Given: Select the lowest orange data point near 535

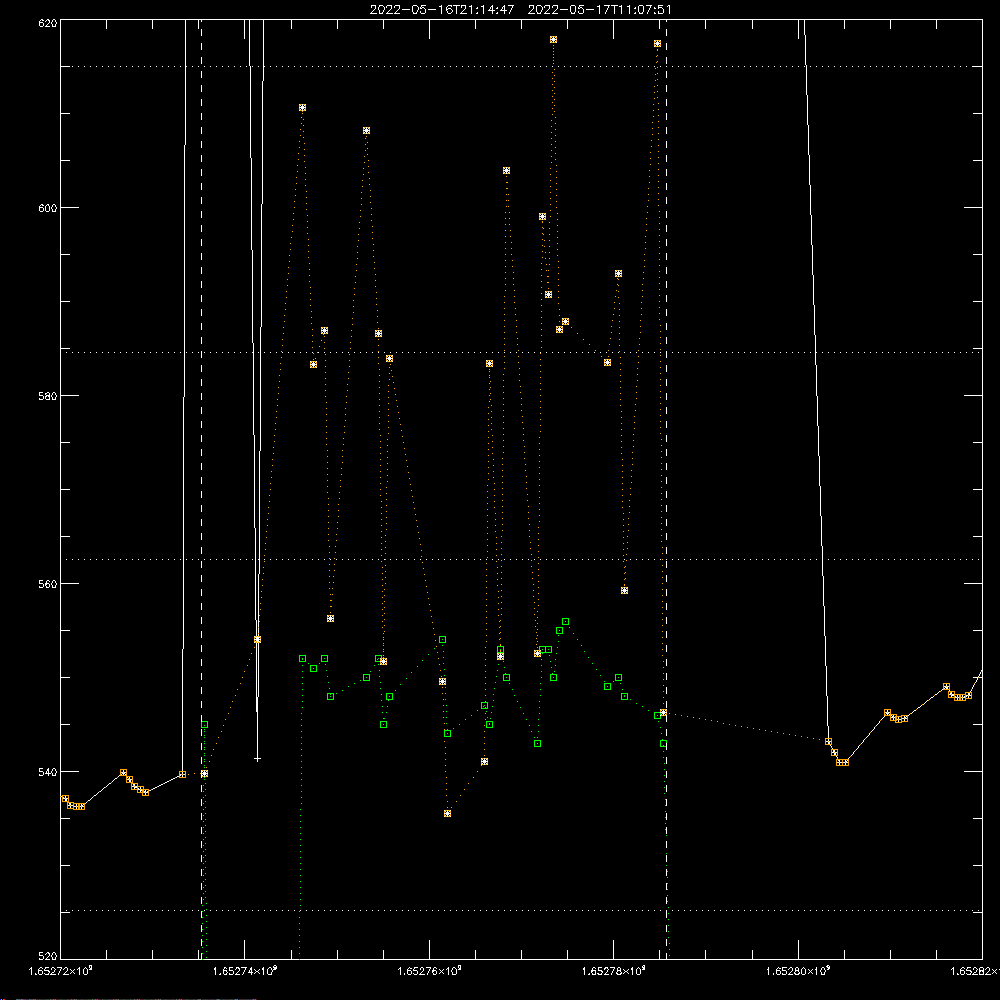Looking at the screenshot, I should click(448, 814).
